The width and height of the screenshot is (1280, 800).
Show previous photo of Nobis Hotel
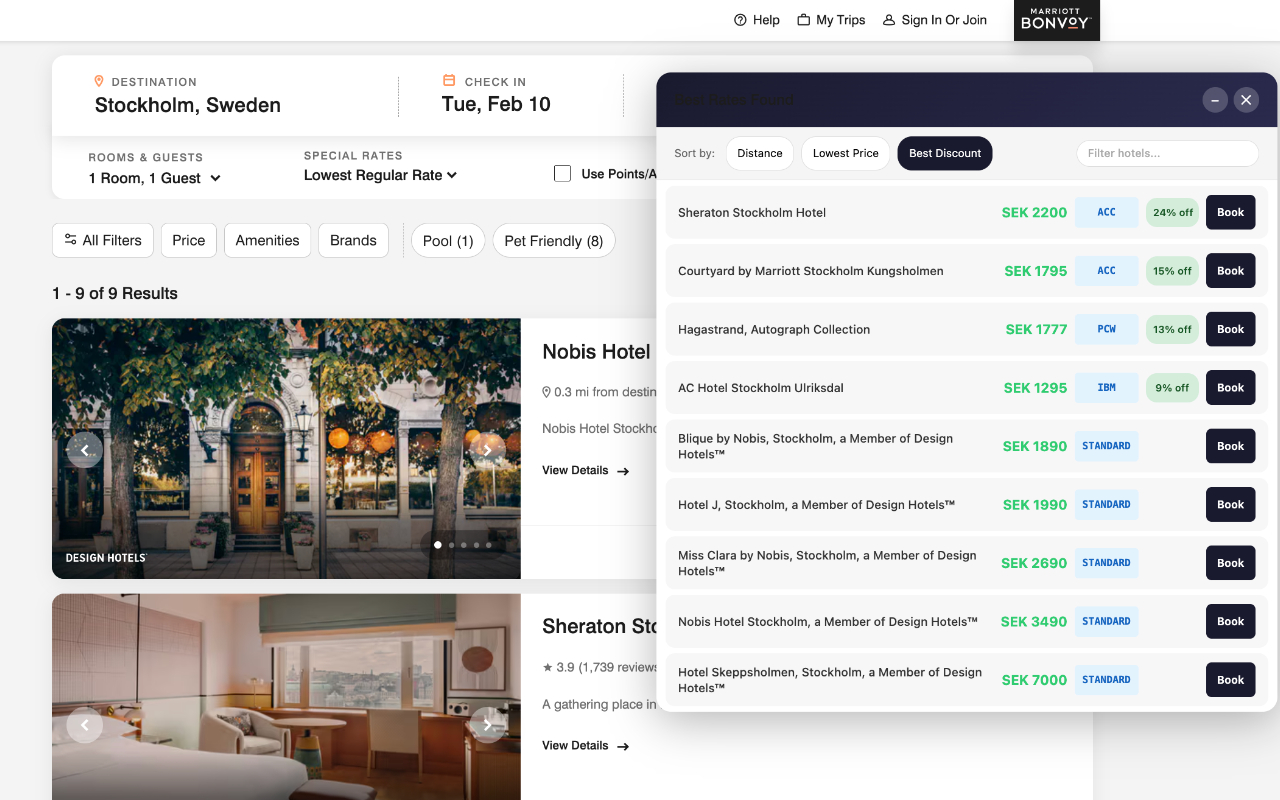[x=85, y=450]
